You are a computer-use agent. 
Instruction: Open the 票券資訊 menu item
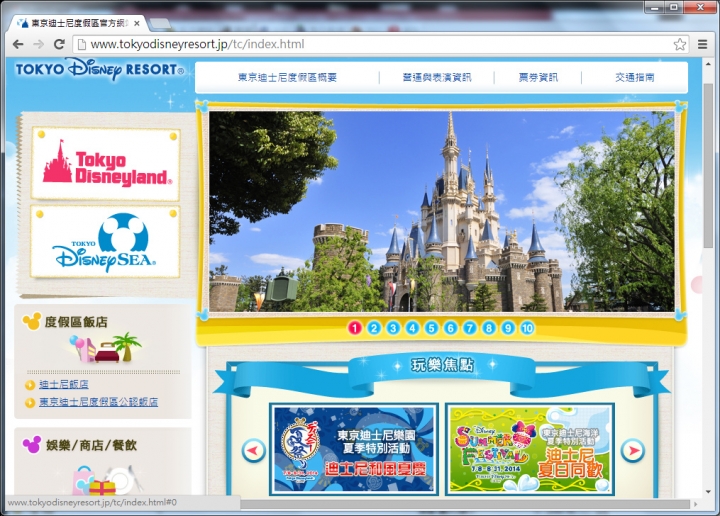coord(538,77)
